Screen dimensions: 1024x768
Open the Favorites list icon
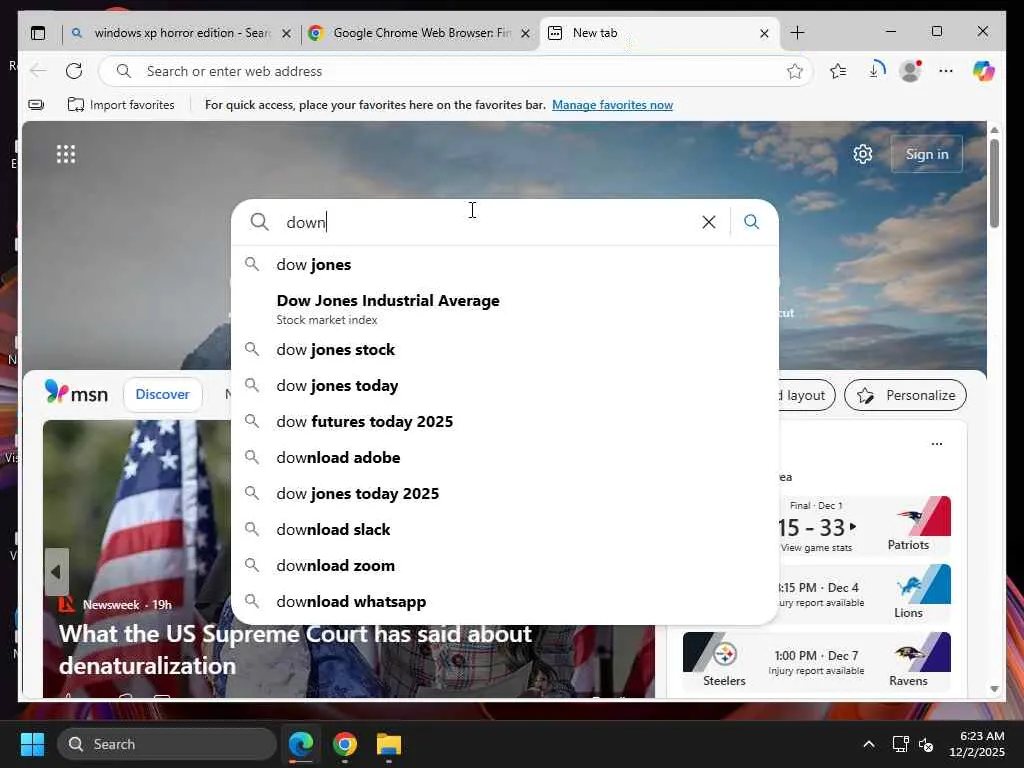(x=838, y=71)
